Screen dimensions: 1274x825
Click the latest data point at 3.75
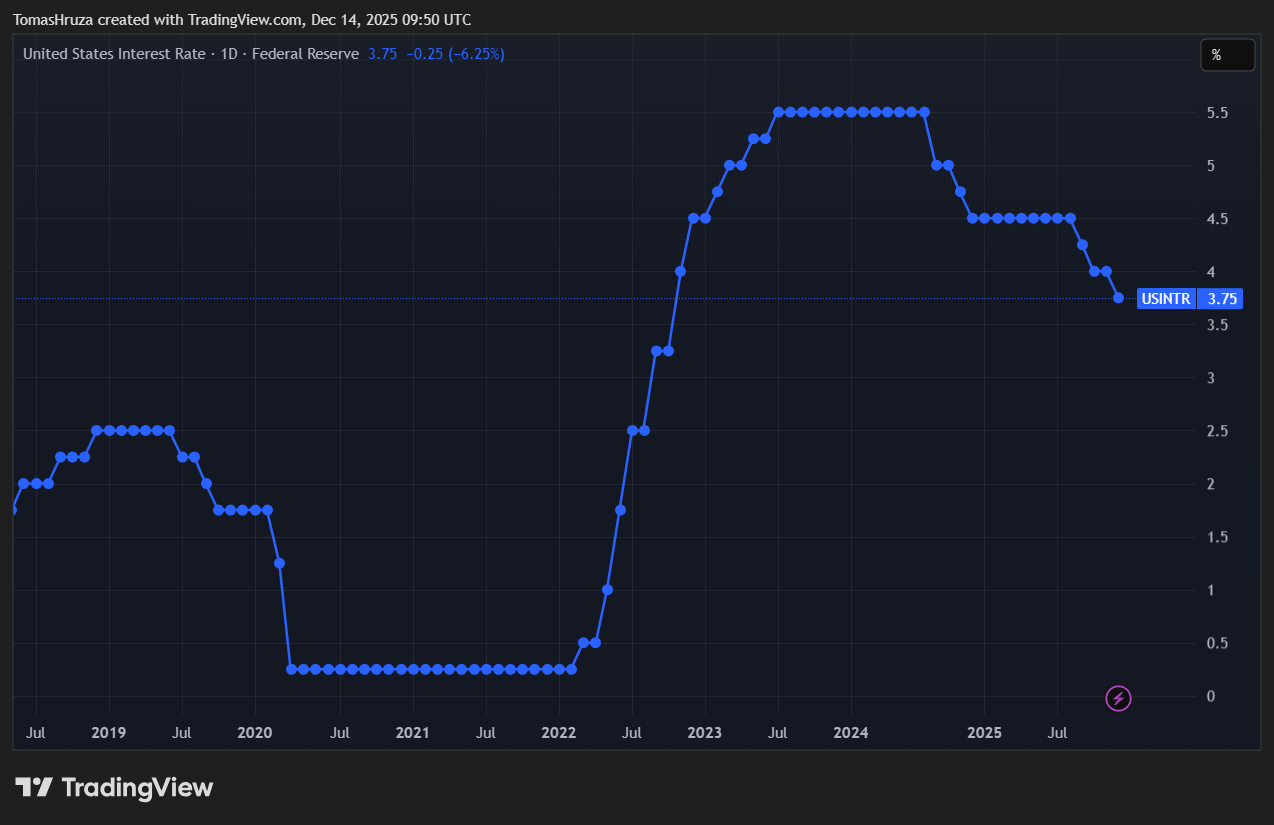tap(1118, 298)
